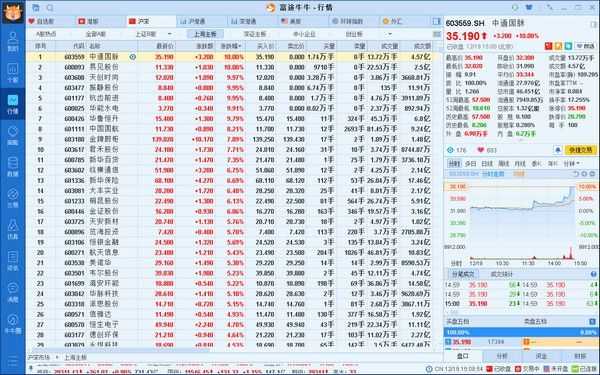The width and height of the screenshot is (600, 375).
Task: Click the red flag icon under stock price
Action: pos(548,46)
